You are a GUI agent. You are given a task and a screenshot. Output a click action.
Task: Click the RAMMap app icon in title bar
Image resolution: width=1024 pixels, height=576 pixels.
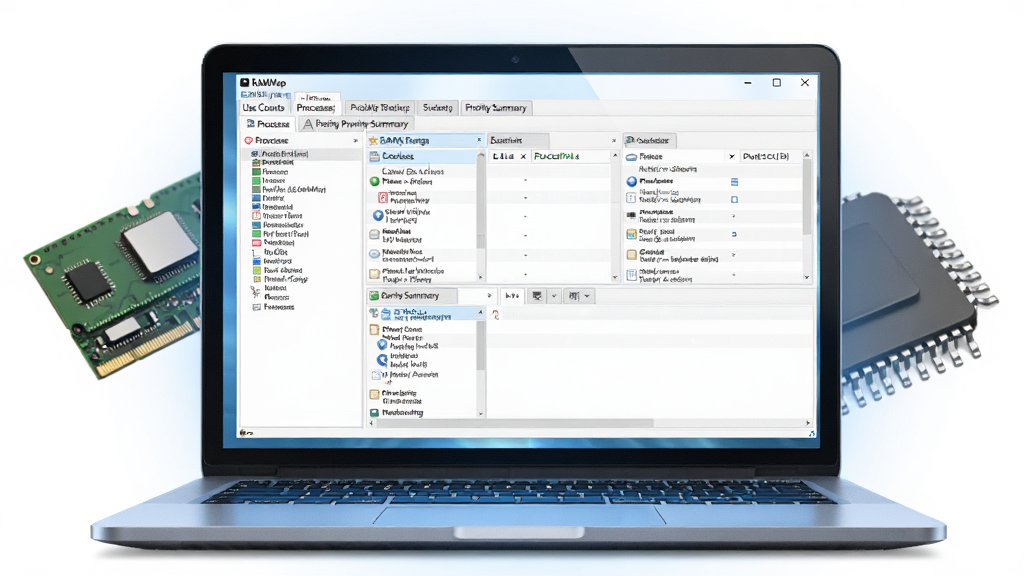(244, 82)
